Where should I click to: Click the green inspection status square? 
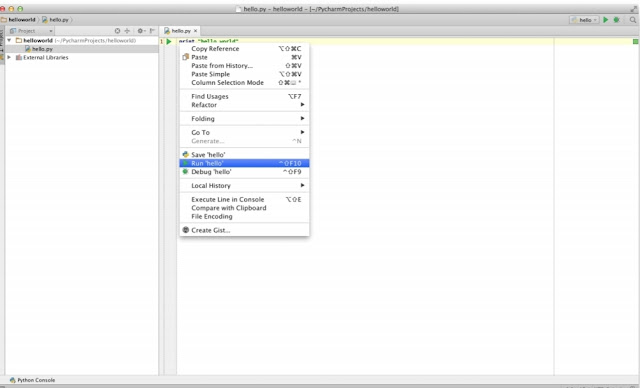tap(636, 41)
